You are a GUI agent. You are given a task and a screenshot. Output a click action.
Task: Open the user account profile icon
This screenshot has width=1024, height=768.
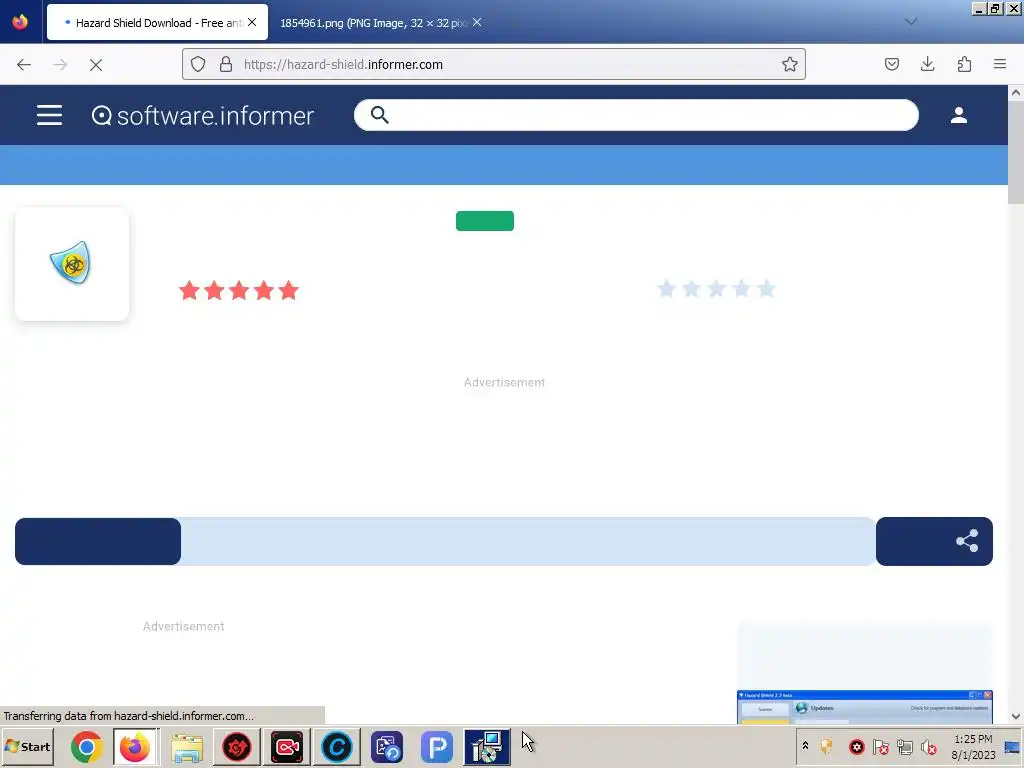point(959,115)
